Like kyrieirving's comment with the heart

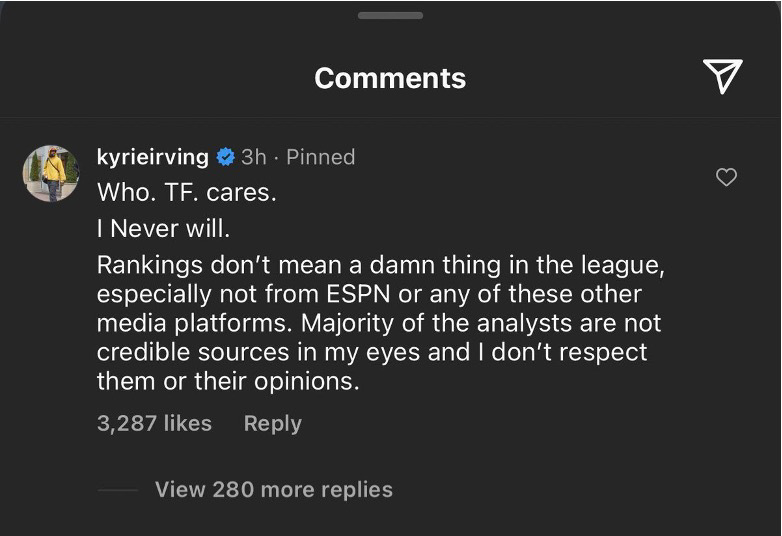tap(727, 177)
